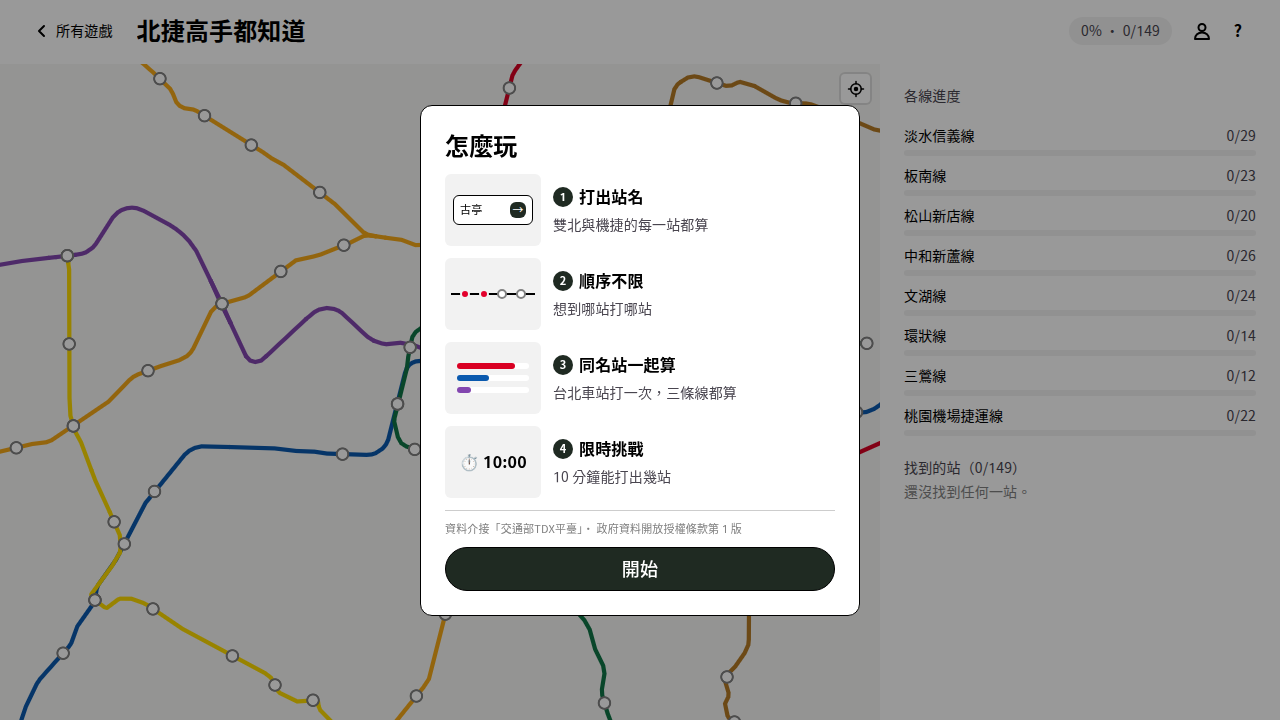Click the station dots sequence illustration
This screenshot has height=720, width=1280.
[x=493, y=294]
